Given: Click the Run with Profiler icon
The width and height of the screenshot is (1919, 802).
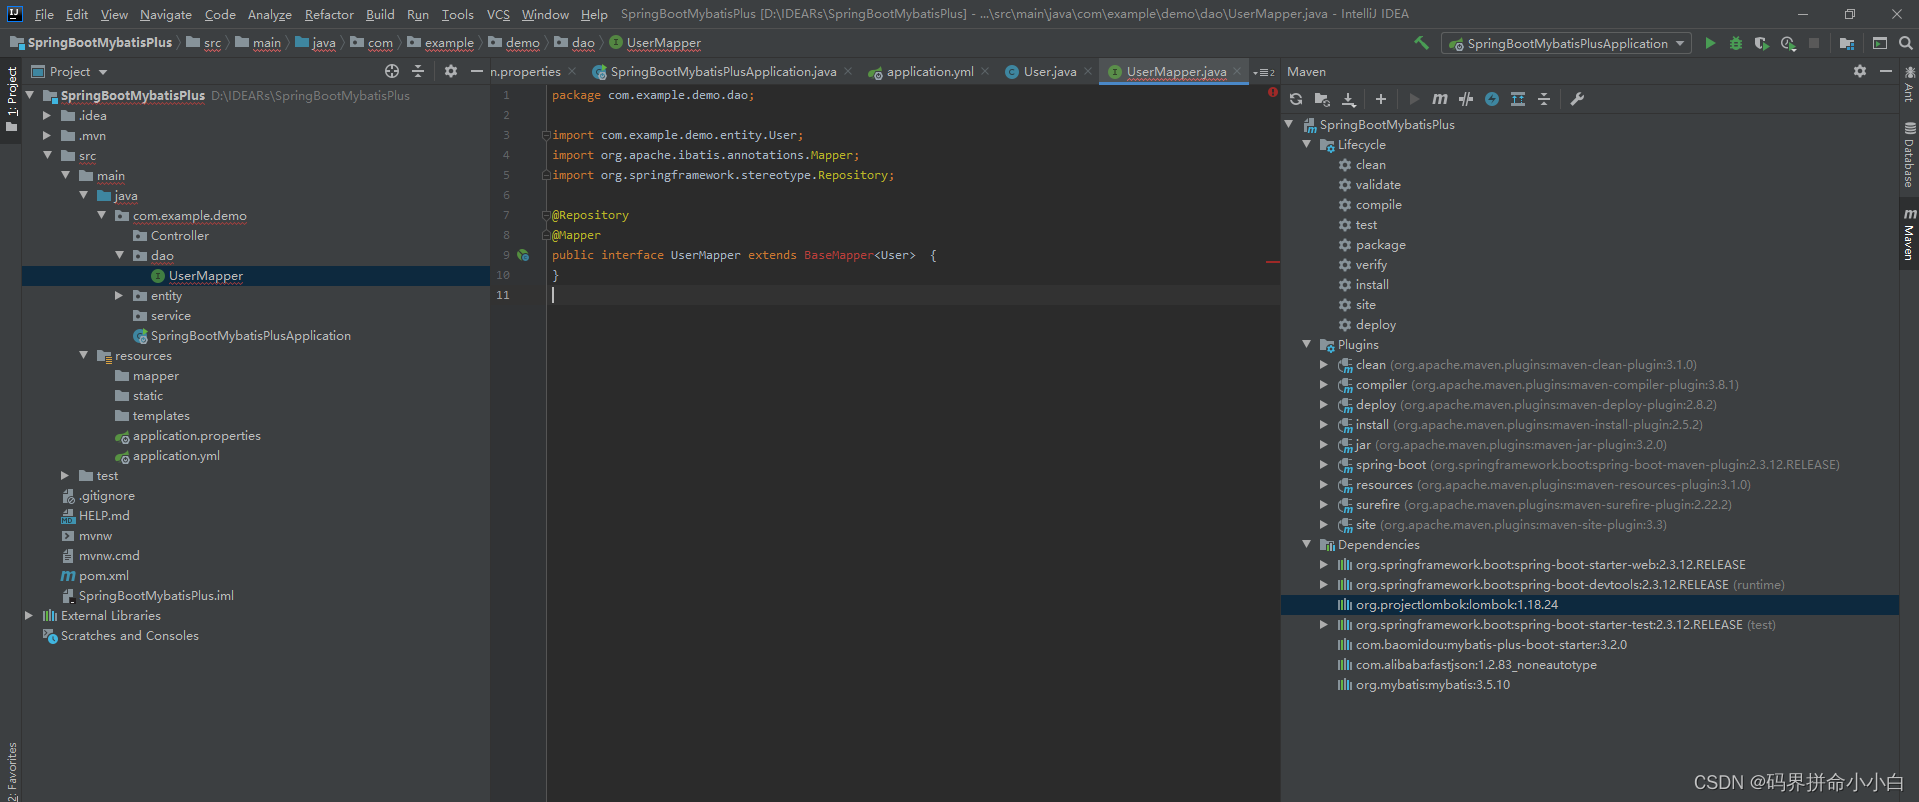Looking at the screenshot, I should (x=1788, y=43).
